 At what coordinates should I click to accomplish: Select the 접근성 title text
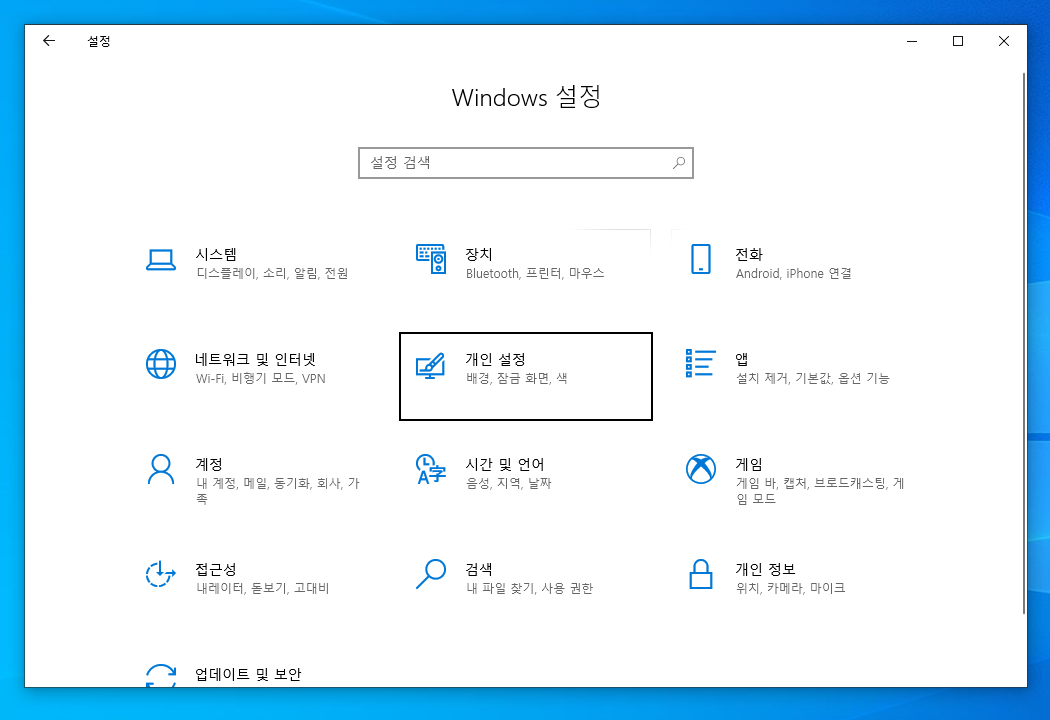click(x=216, y=569)
